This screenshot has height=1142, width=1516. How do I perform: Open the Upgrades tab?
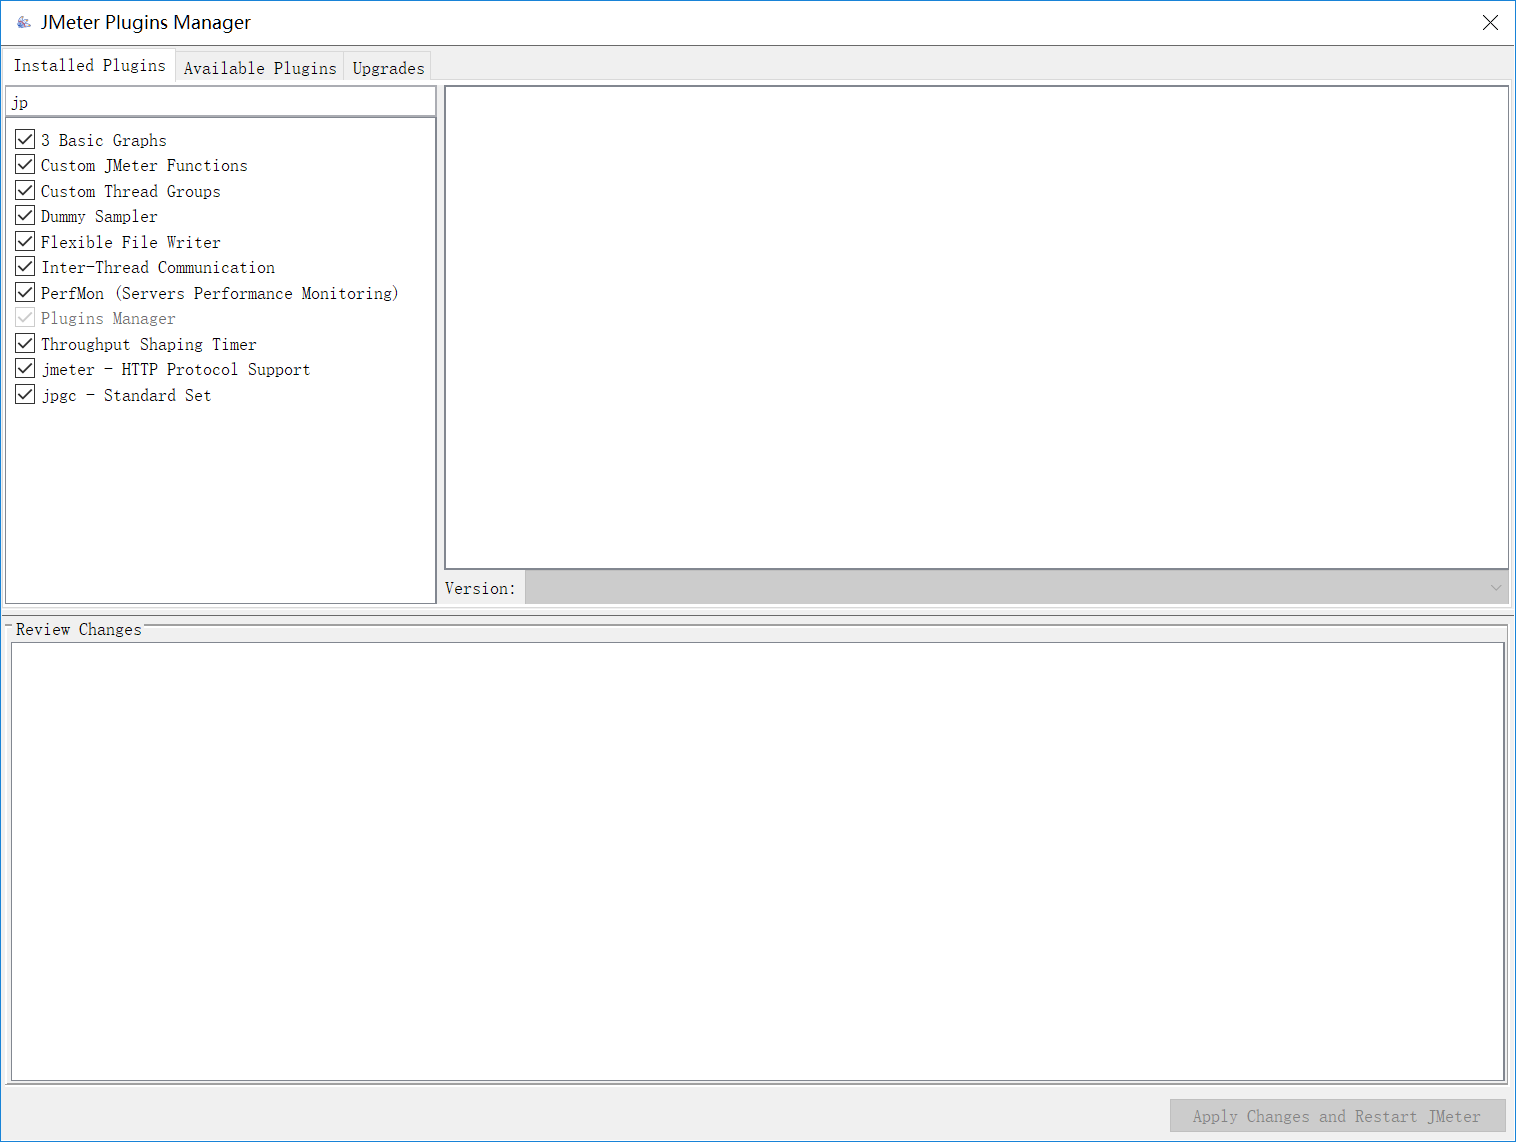(x=388, y=68)
